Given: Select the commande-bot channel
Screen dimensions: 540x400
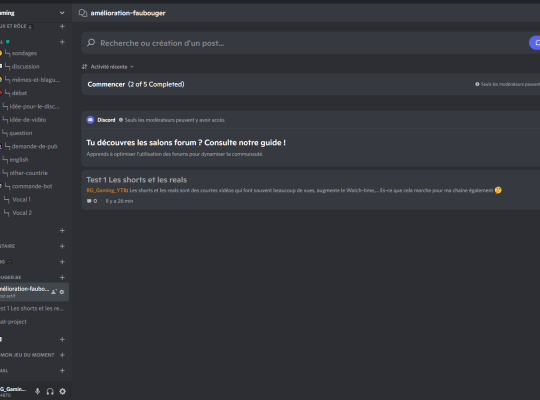Looking at the screenshot, I should pyautogui.click(x=32, y=186).
